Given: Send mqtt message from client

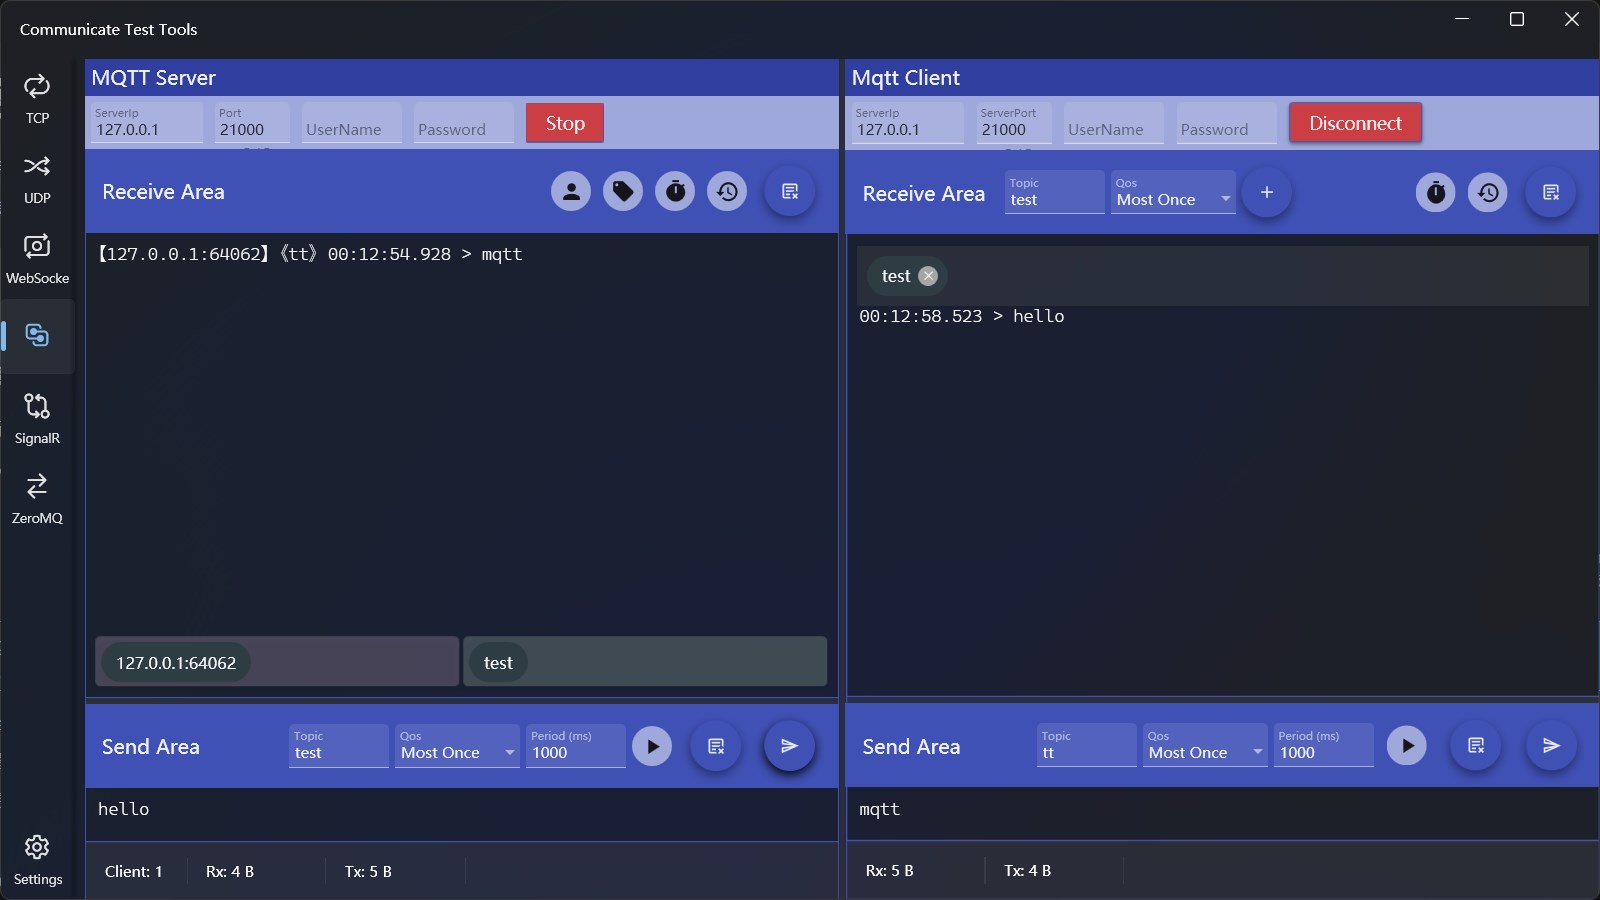Looking at the screenshot, I should click(x=1551, y=746).
